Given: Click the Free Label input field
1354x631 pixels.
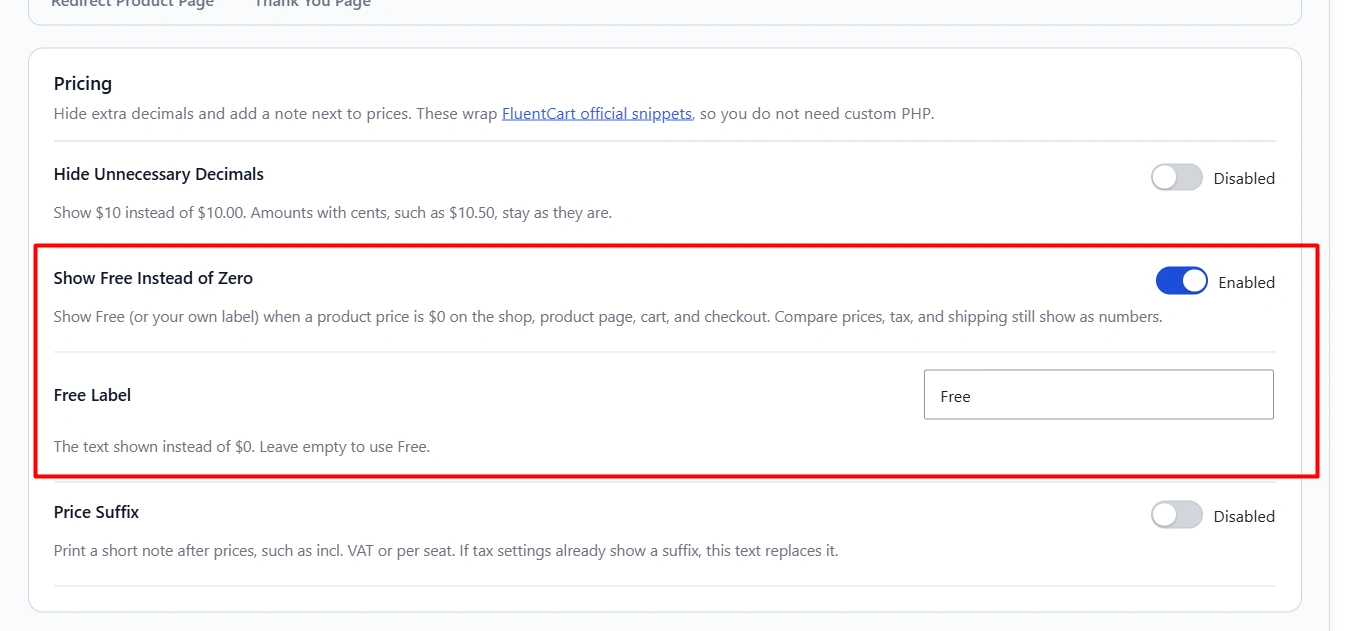Looking at the screenshot, I should tap(1098, 395).
